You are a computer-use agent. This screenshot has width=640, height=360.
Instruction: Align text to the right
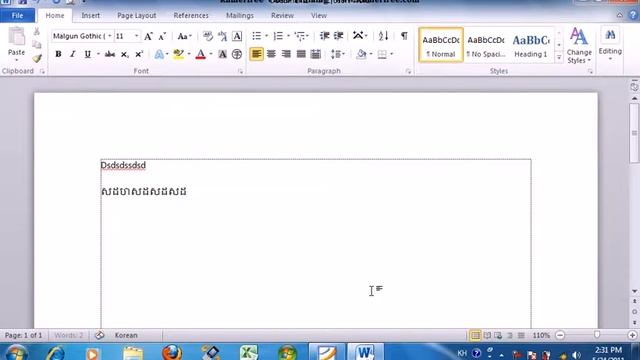[x=286, y=54]
